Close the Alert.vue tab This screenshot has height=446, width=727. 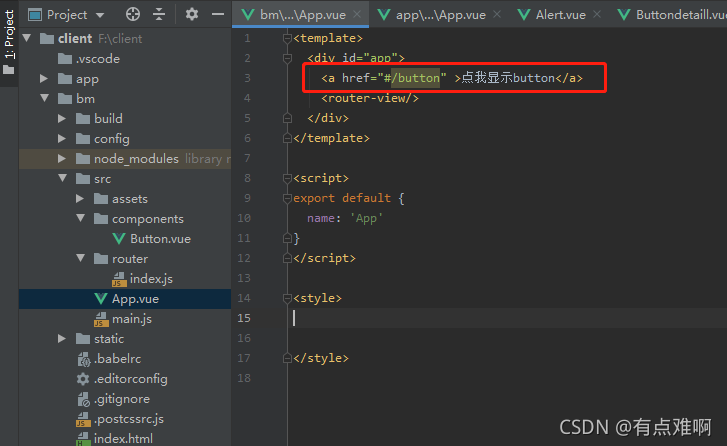point(597,14)
